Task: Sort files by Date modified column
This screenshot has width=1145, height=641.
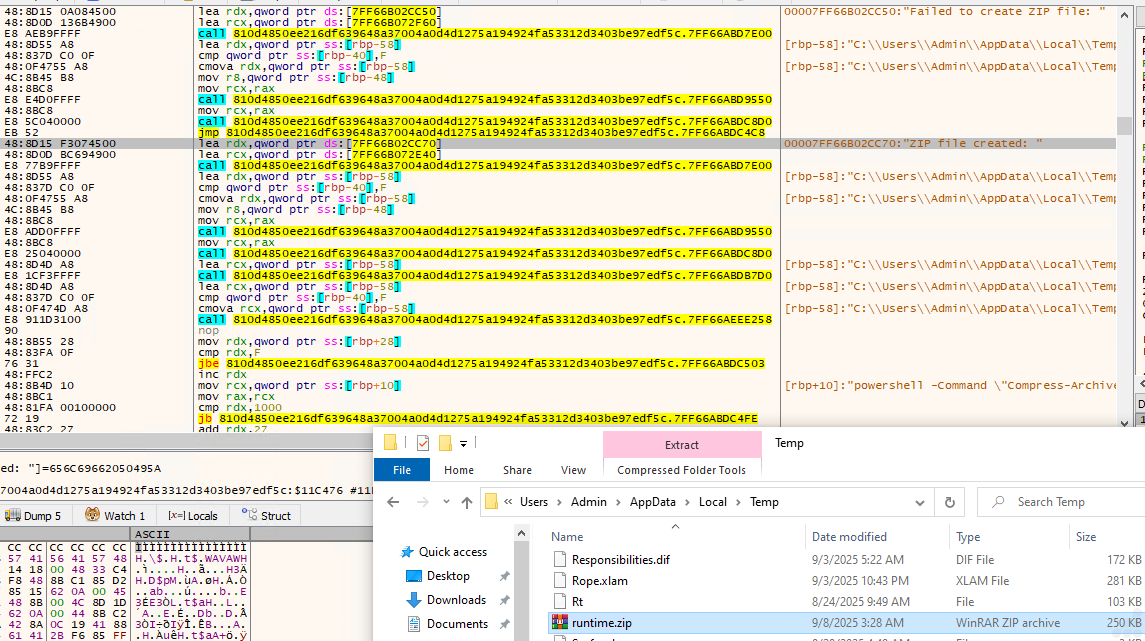Action: click(848, 537)
